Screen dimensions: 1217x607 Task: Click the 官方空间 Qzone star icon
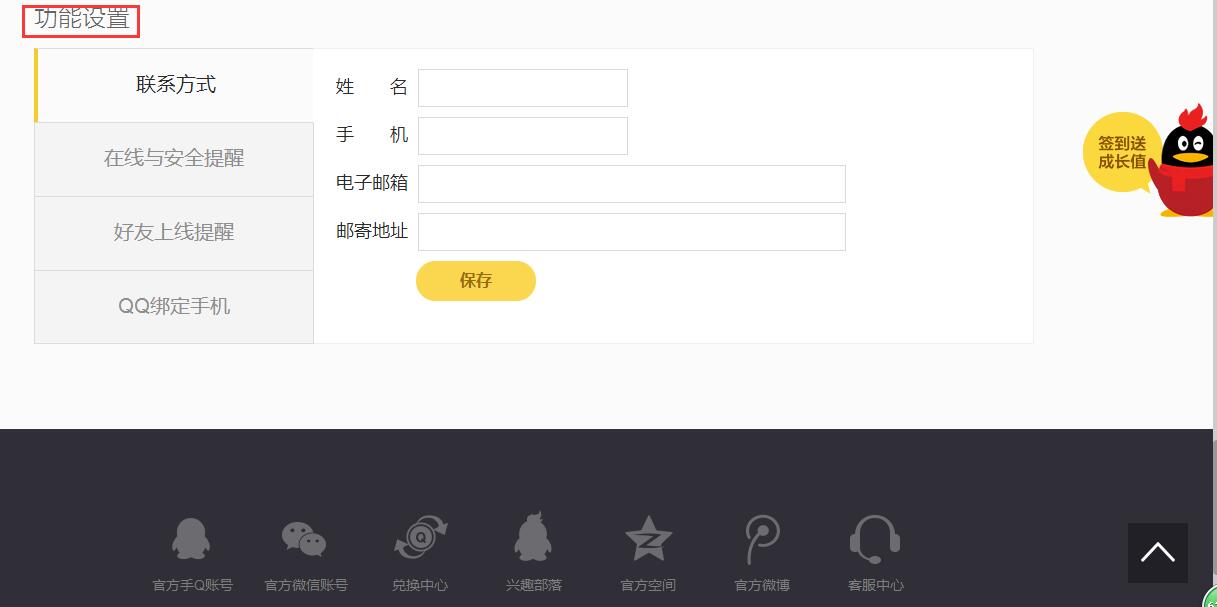click(x=648, y=539)
